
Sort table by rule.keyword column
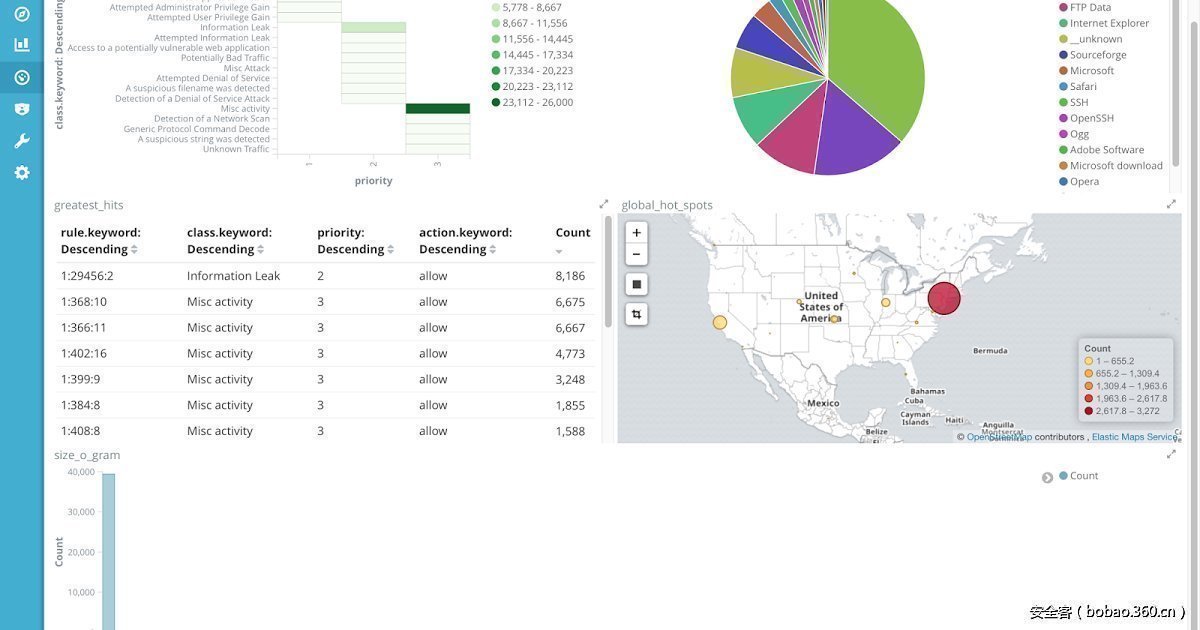(134, 249)
